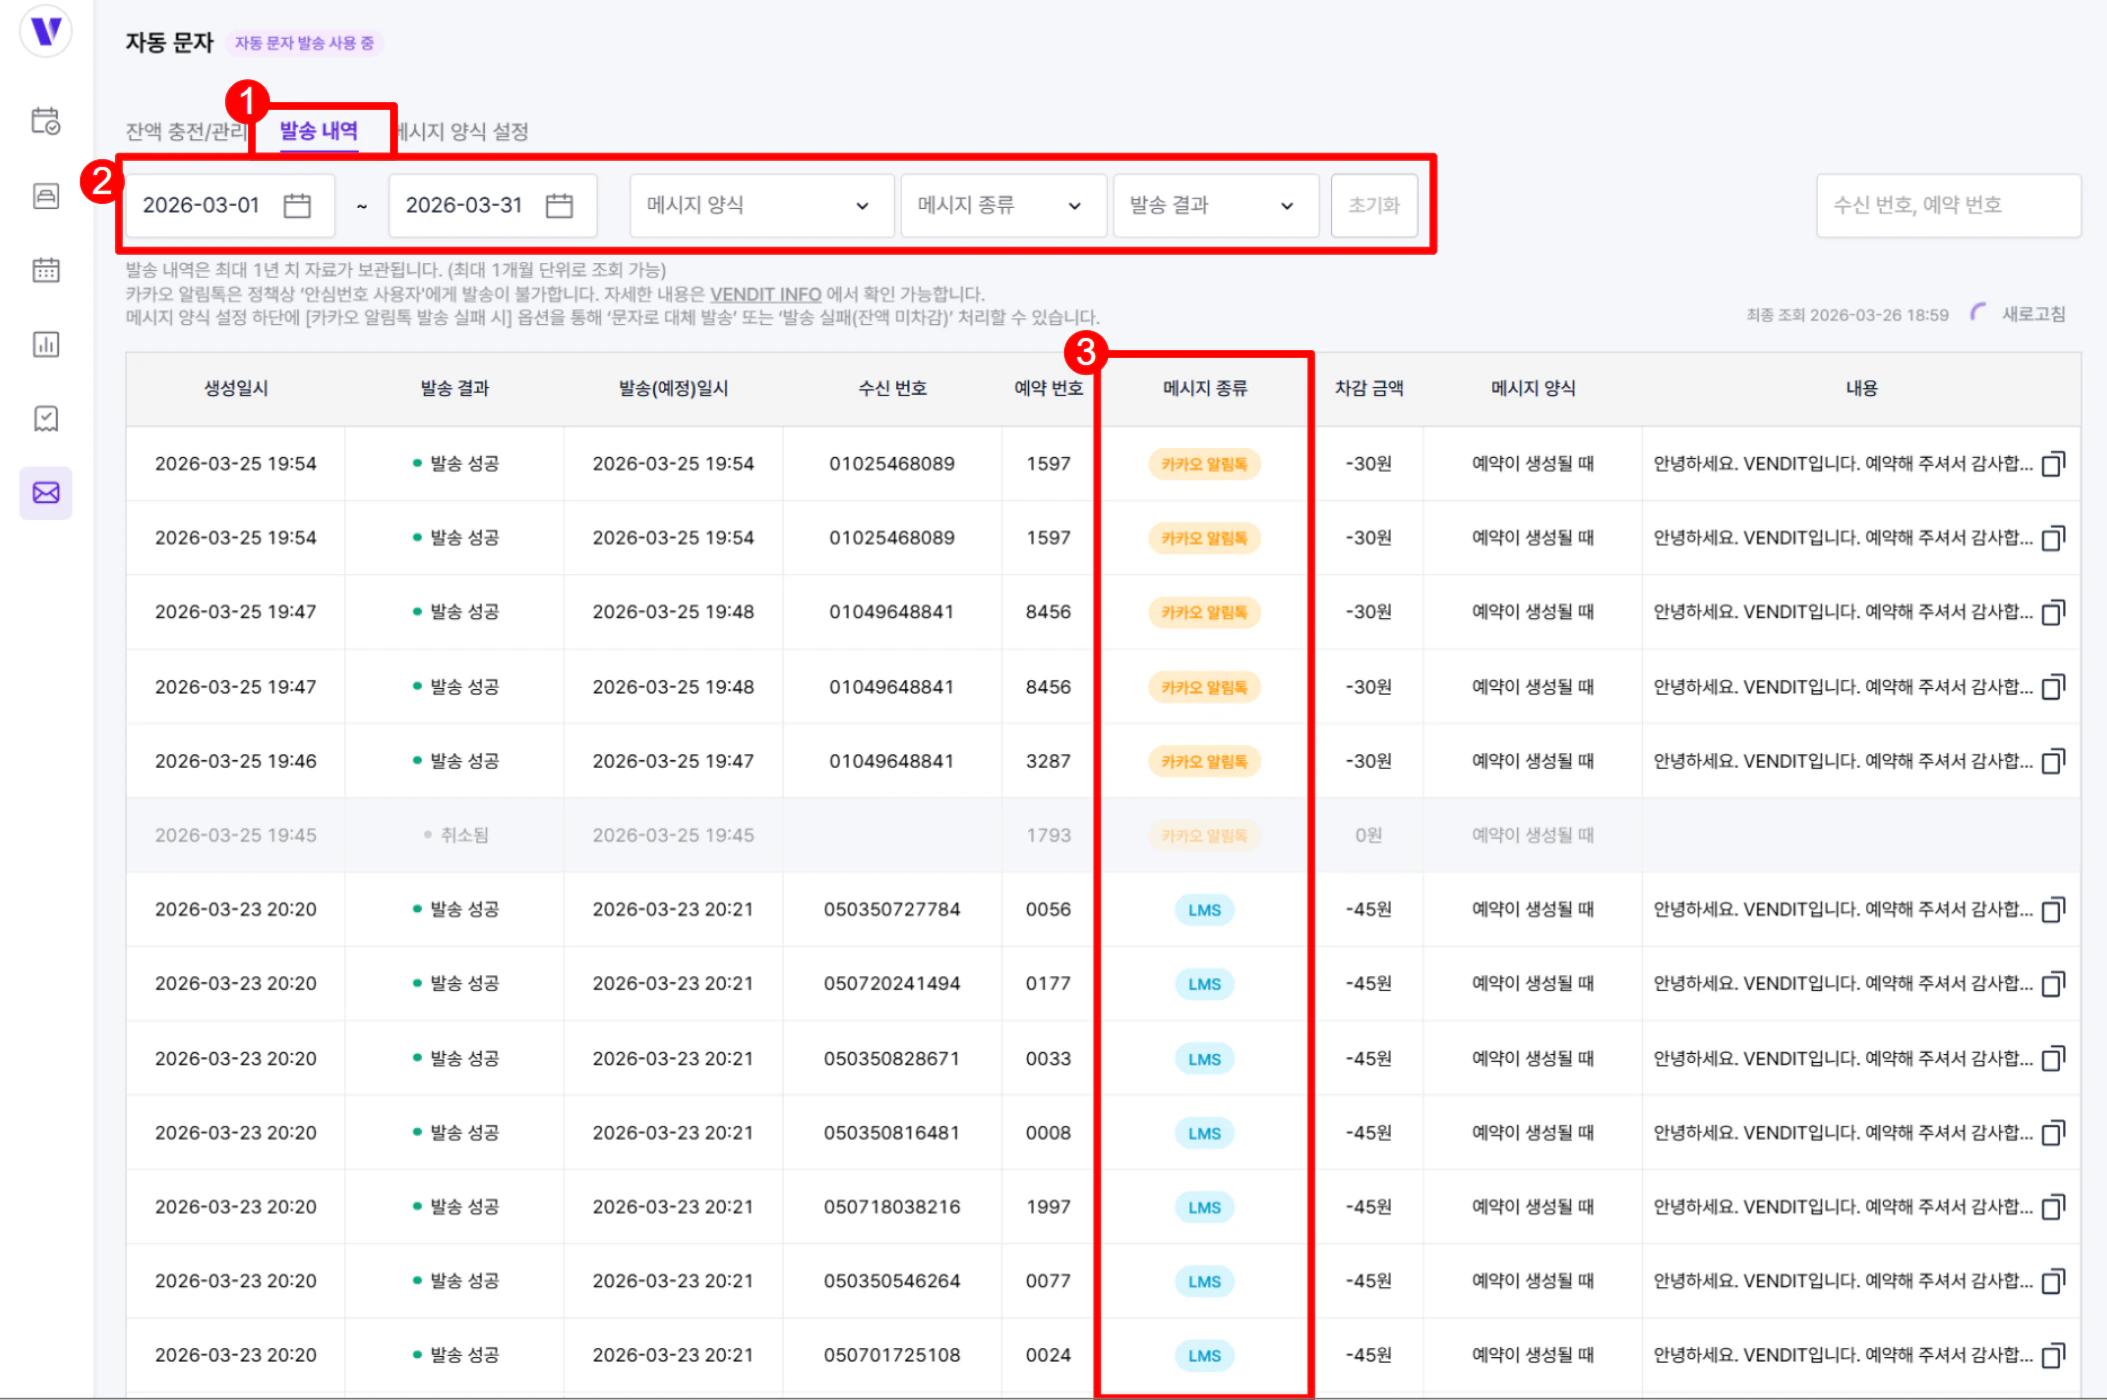
Task: Open the bed room sidebar icon
Action: tap(46, 196)
